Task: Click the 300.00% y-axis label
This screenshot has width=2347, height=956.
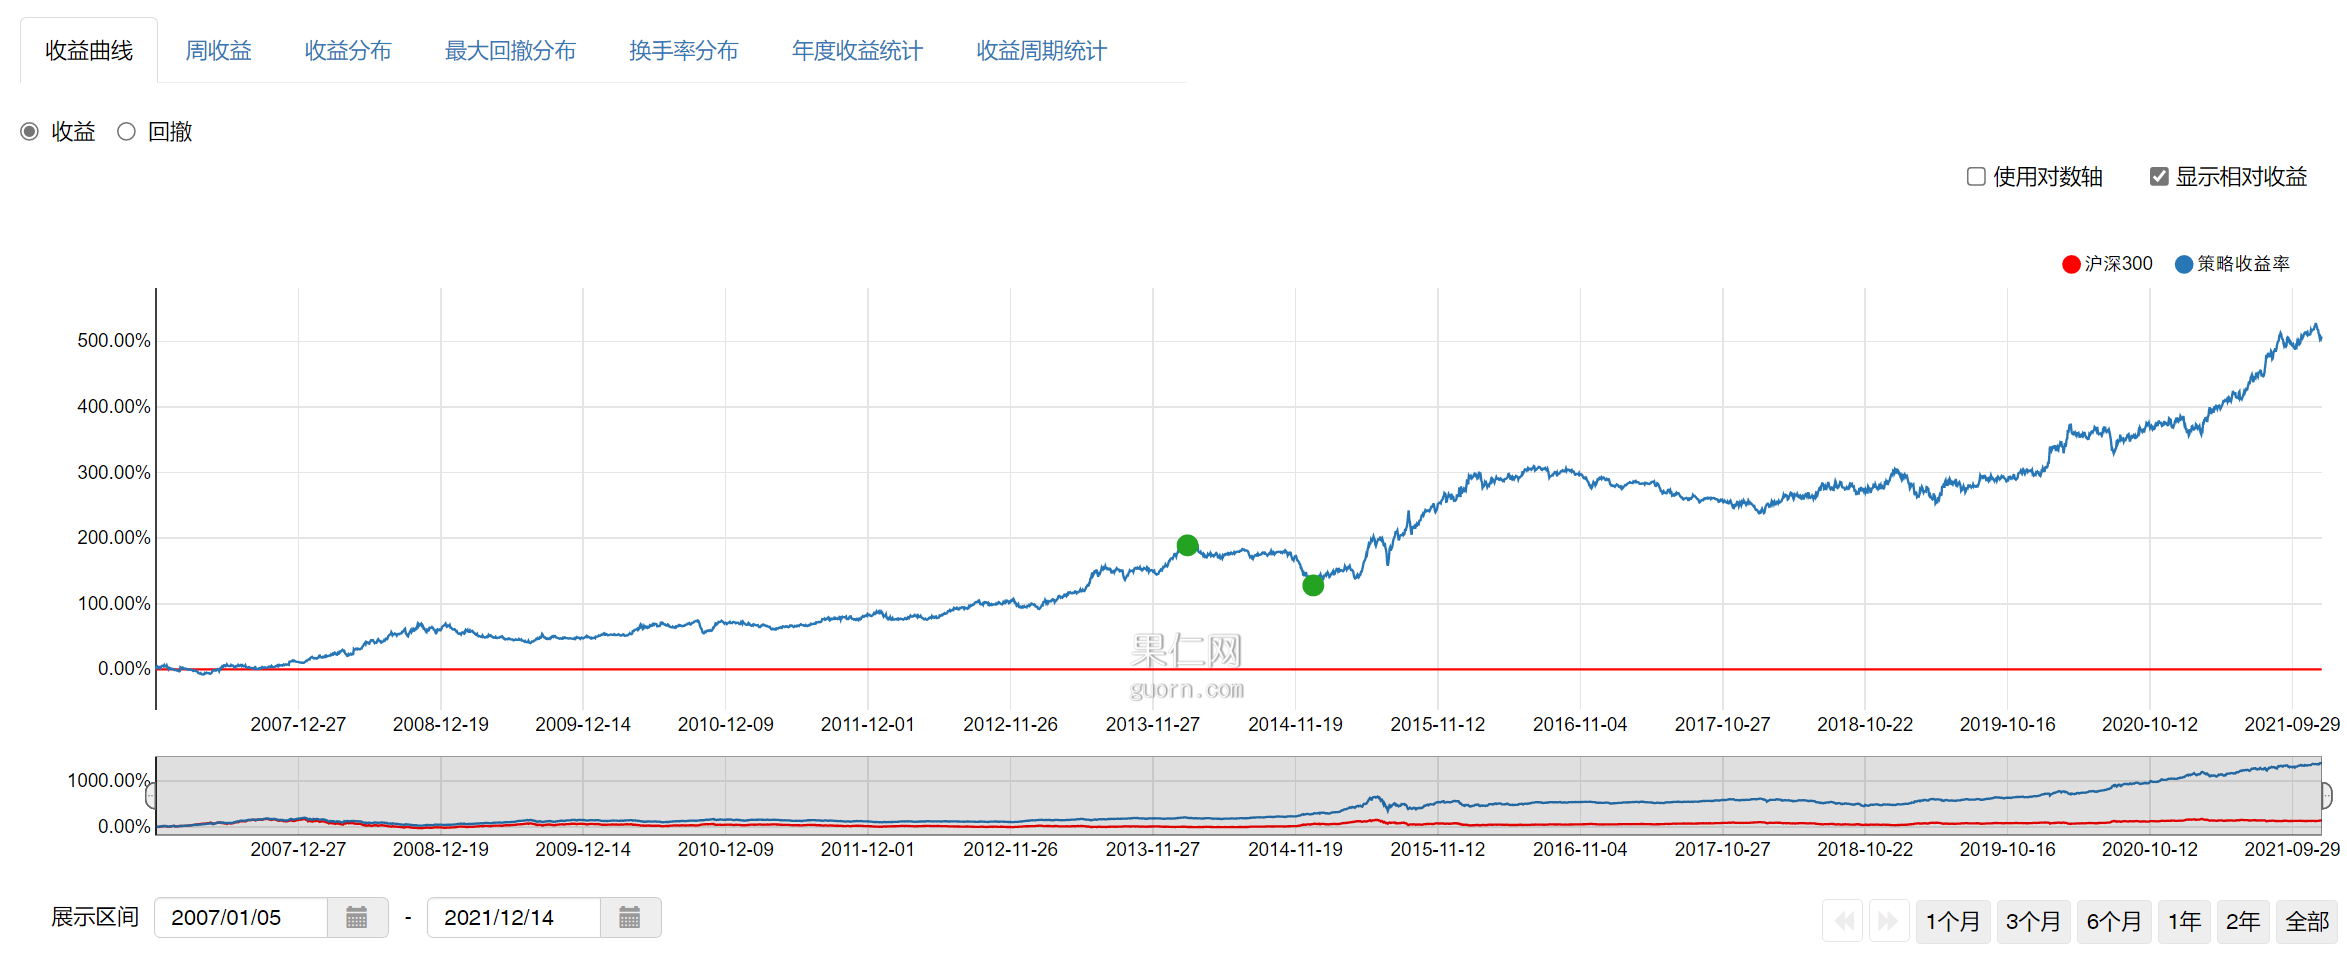Action: pyautogui.click(x=114, y=473)
